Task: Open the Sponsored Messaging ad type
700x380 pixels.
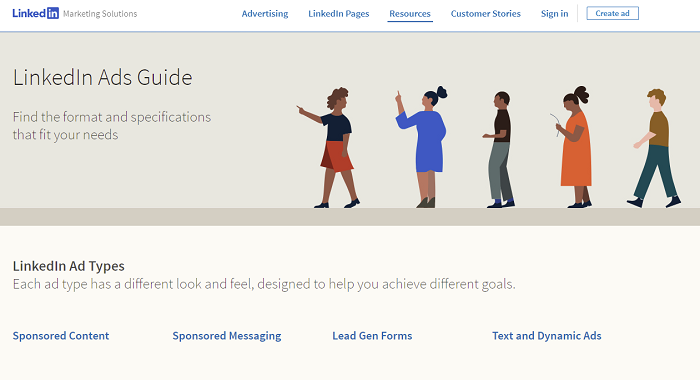Action: (227, 336)
